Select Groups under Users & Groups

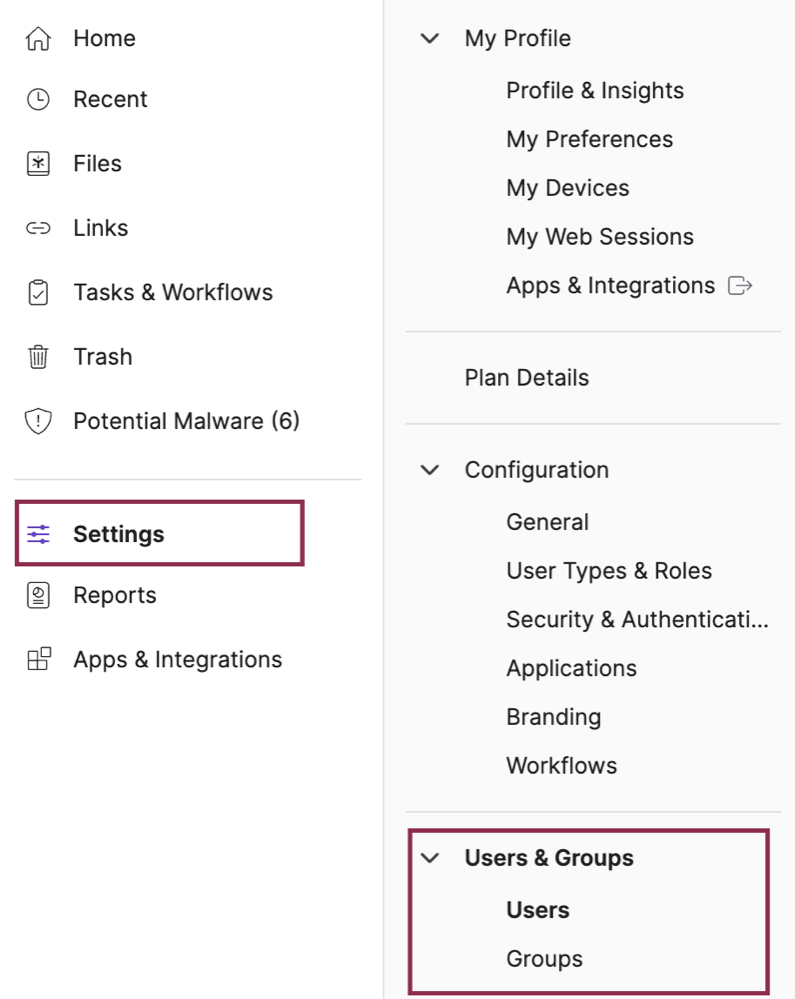pos(545,959)
